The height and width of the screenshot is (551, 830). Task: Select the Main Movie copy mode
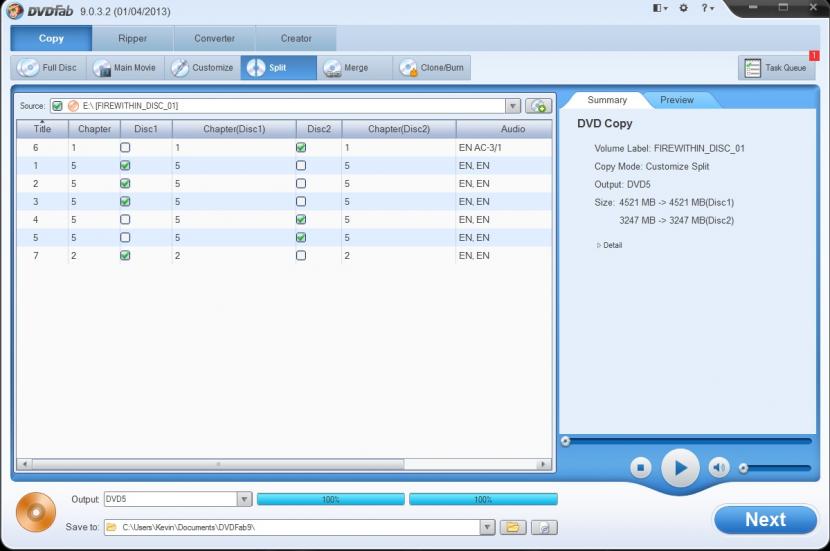[125, 68]
